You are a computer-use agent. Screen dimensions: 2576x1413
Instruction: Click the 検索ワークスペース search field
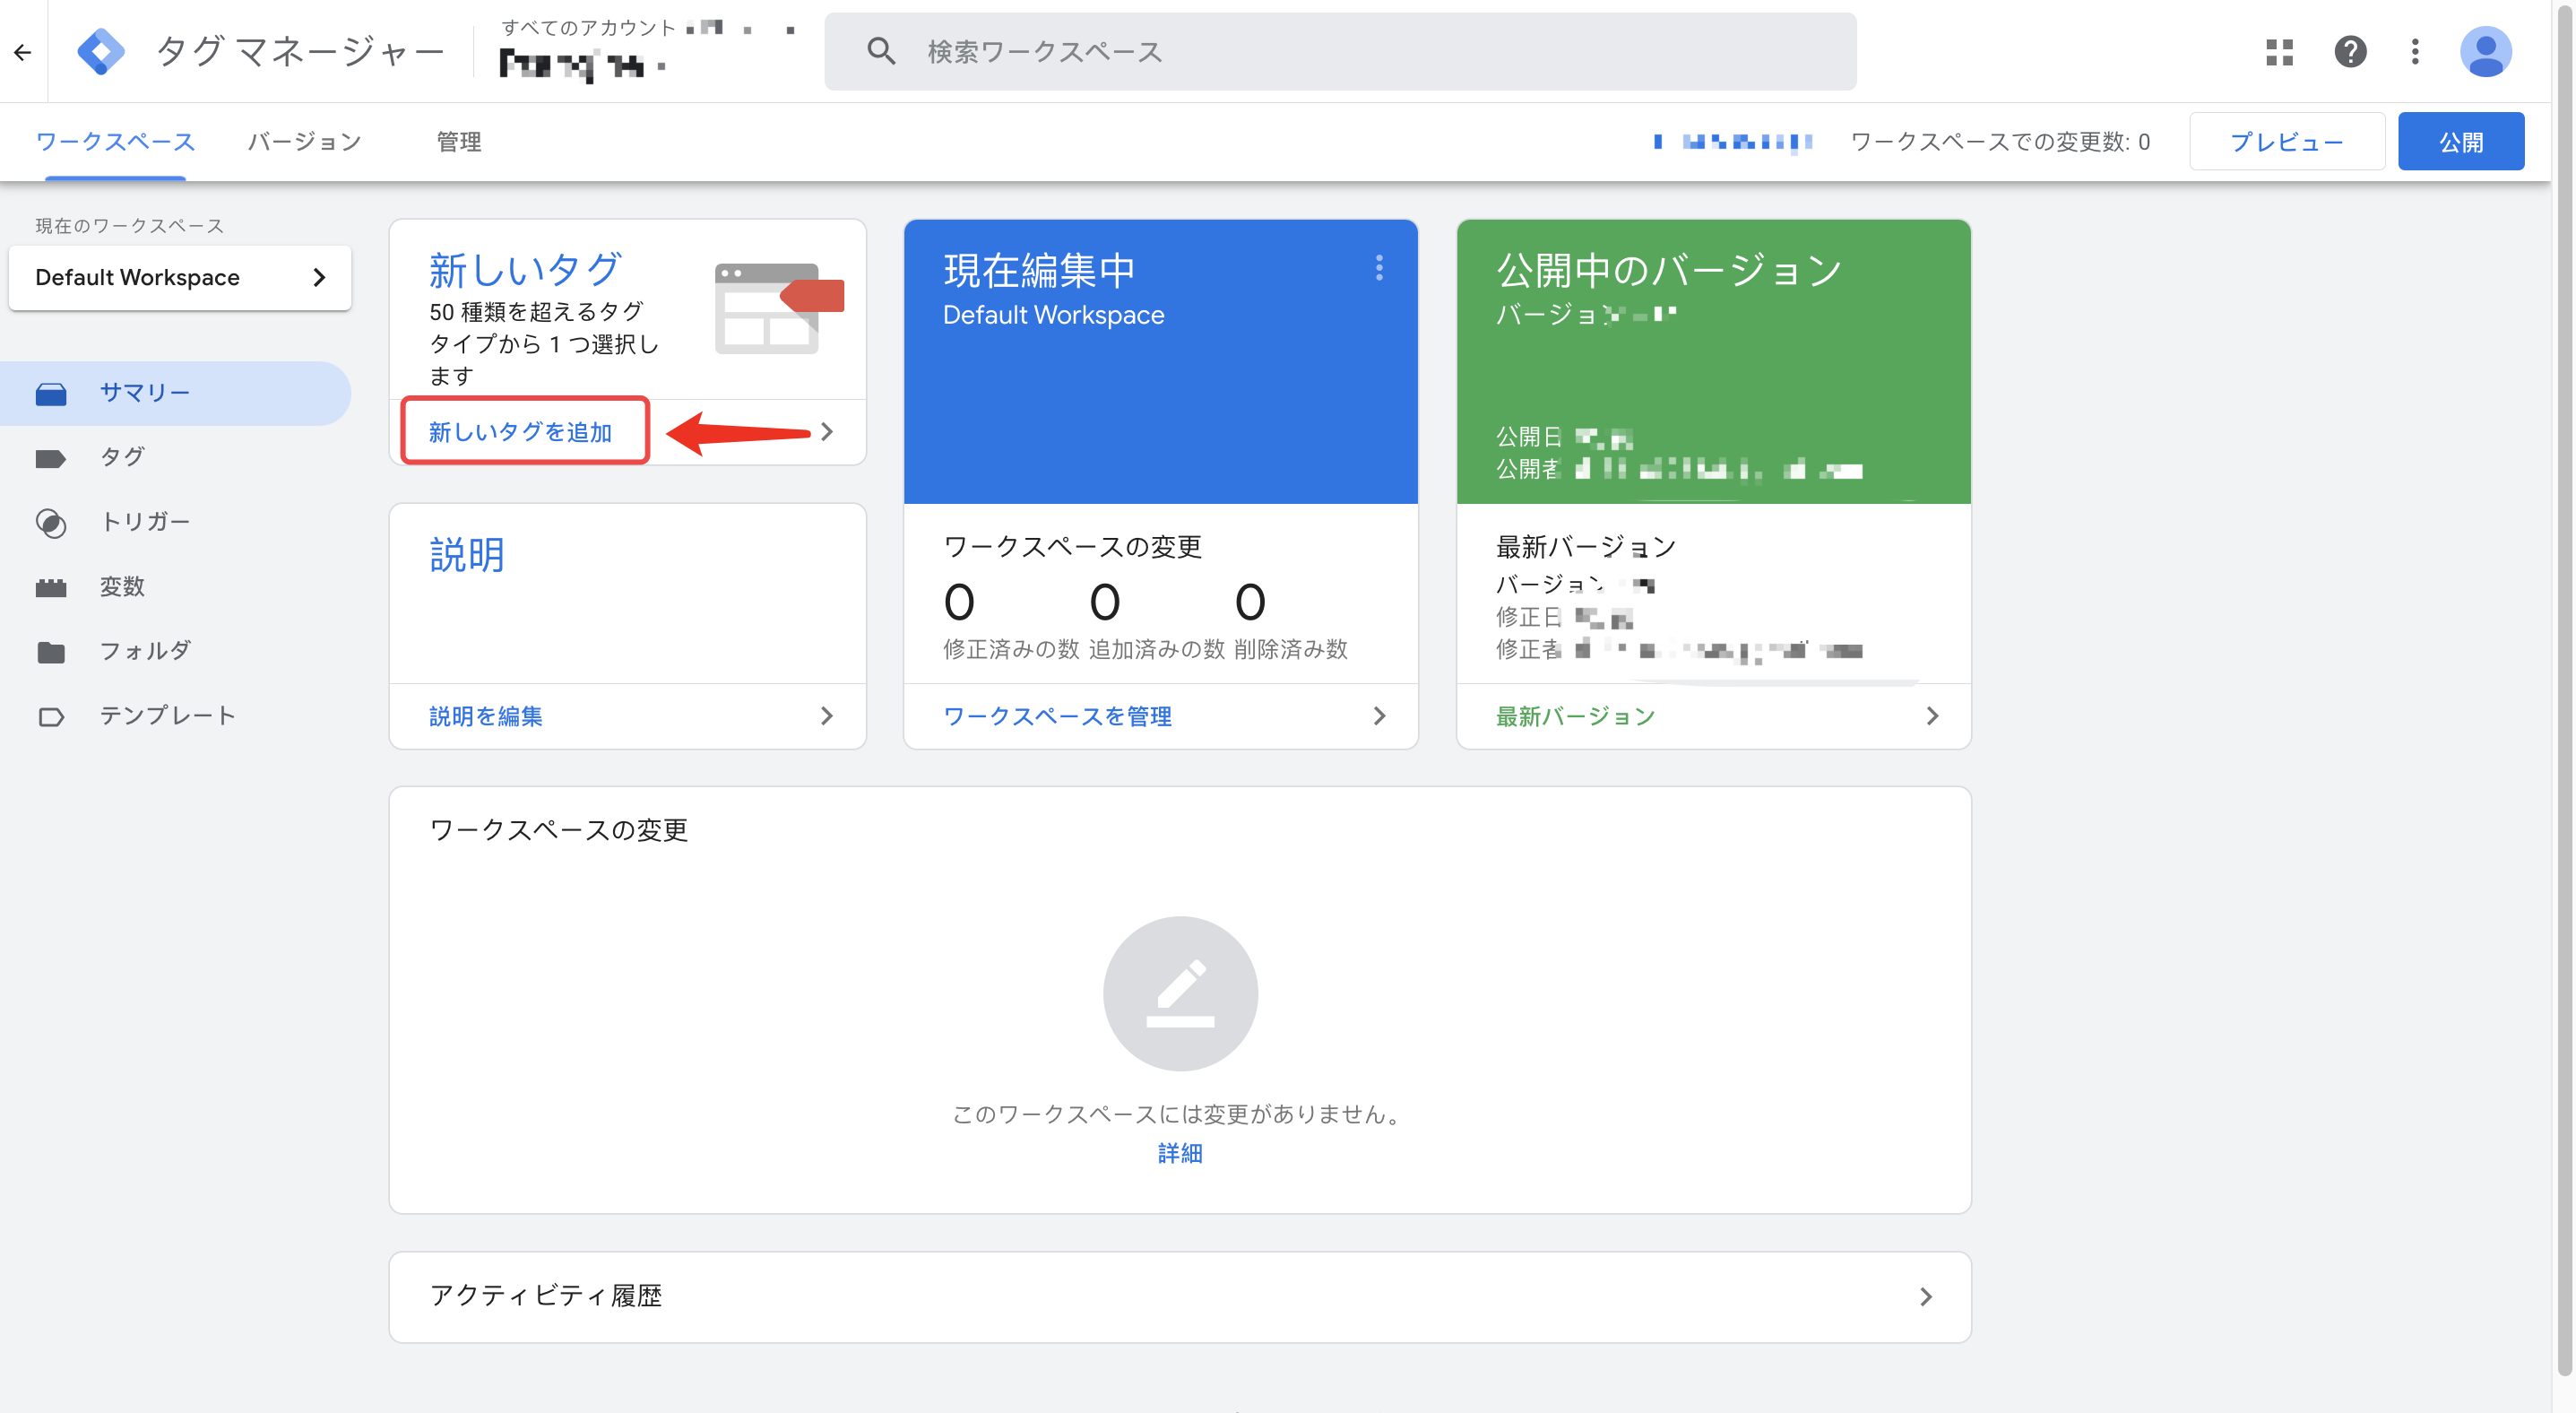click(1340, 51)
